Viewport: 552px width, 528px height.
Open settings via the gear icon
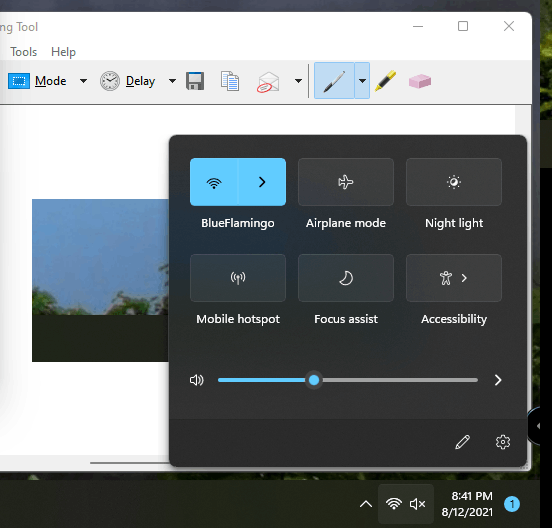pos(503,442)
